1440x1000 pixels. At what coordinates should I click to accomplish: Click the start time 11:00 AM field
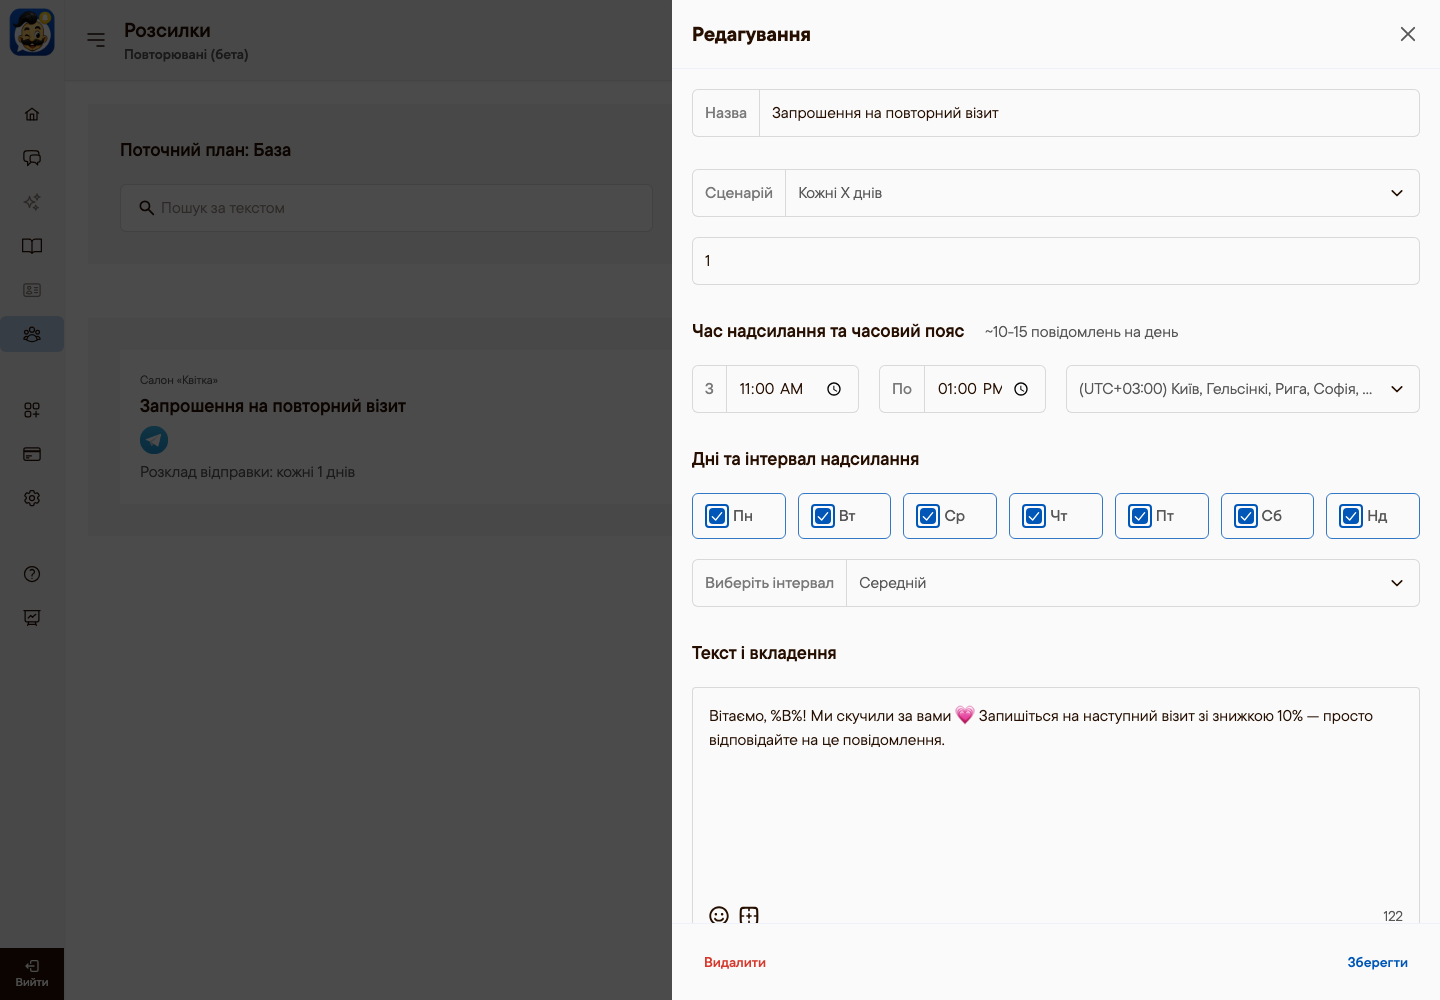[792, 389]
